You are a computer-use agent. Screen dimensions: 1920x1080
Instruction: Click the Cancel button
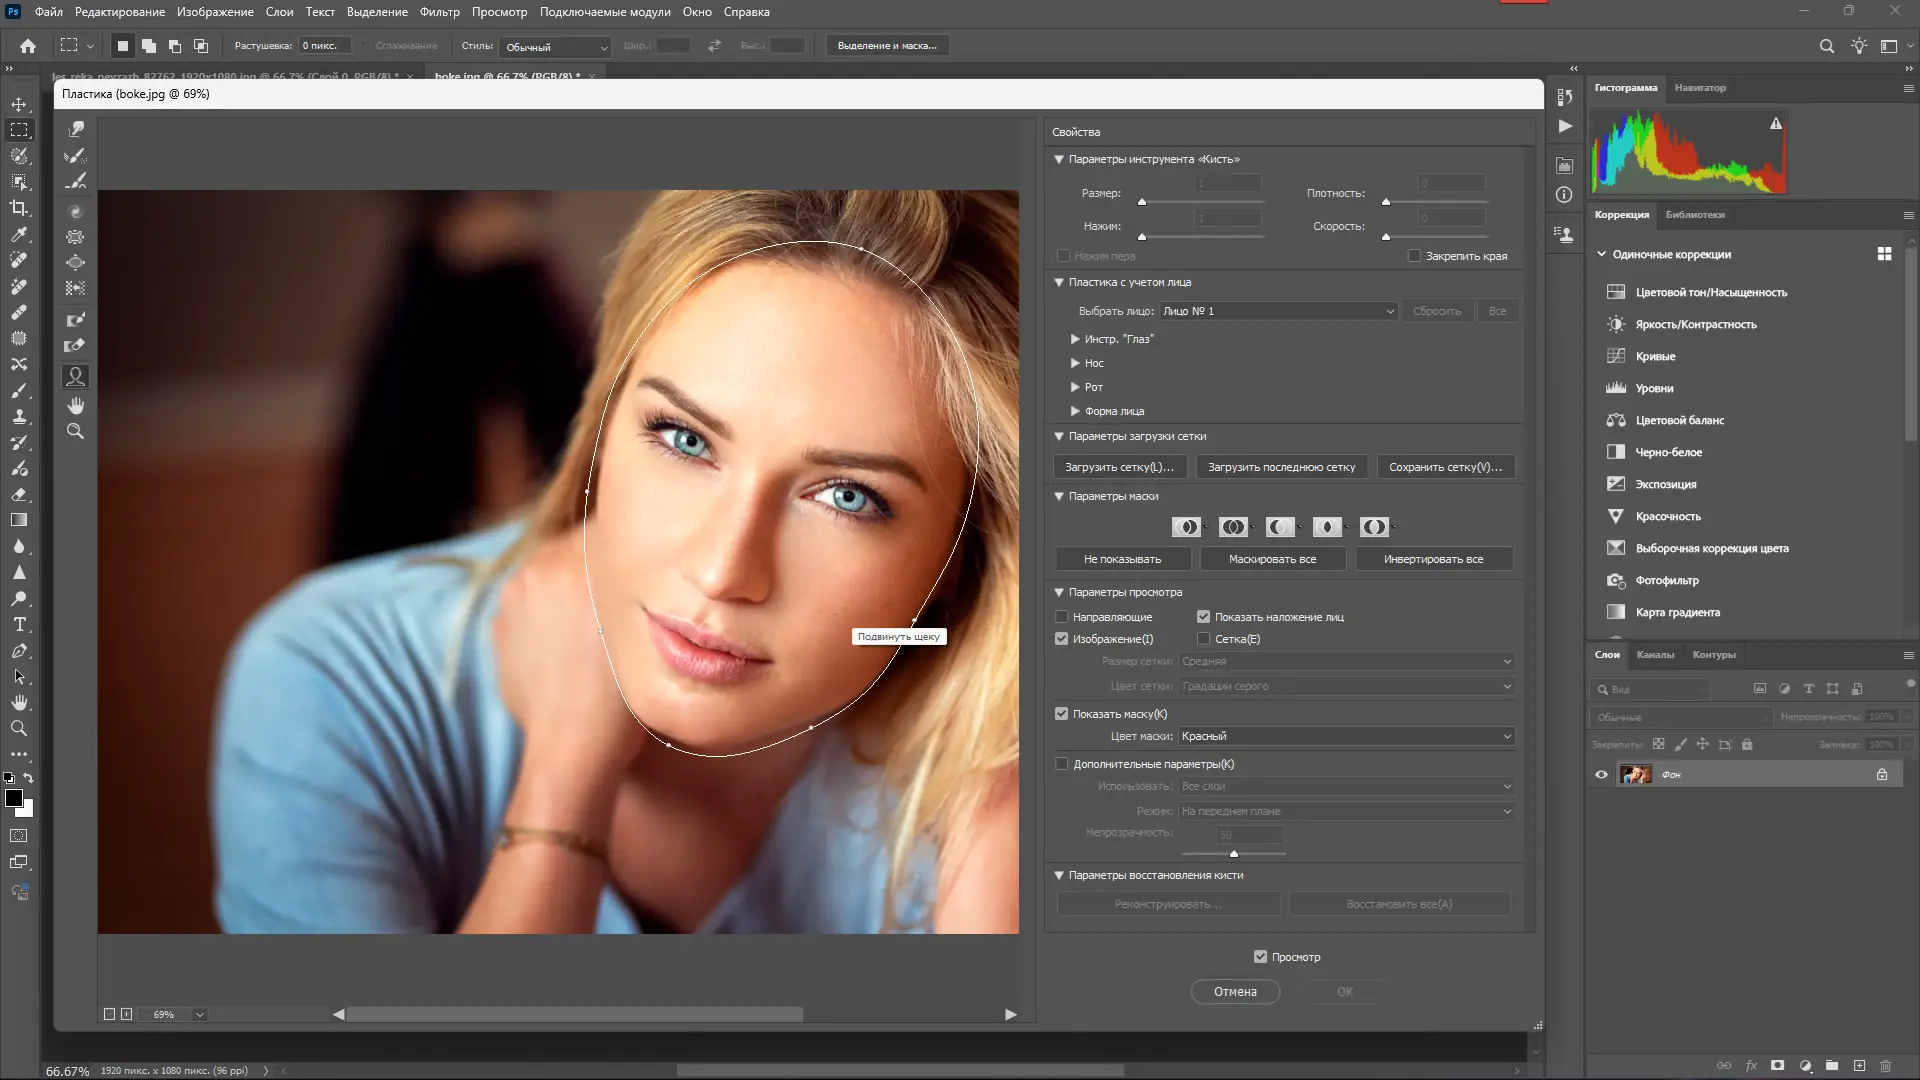[x=1234, y=992]
